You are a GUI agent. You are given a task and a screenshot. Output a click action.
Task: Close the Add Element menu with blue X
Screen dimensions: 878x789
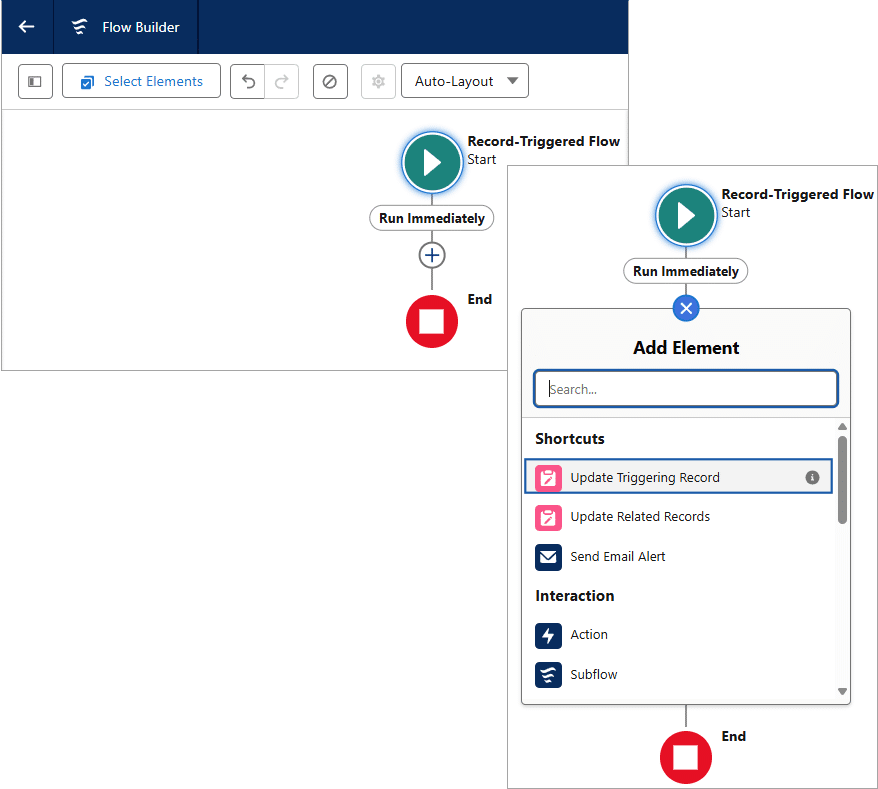coord(686,308)
